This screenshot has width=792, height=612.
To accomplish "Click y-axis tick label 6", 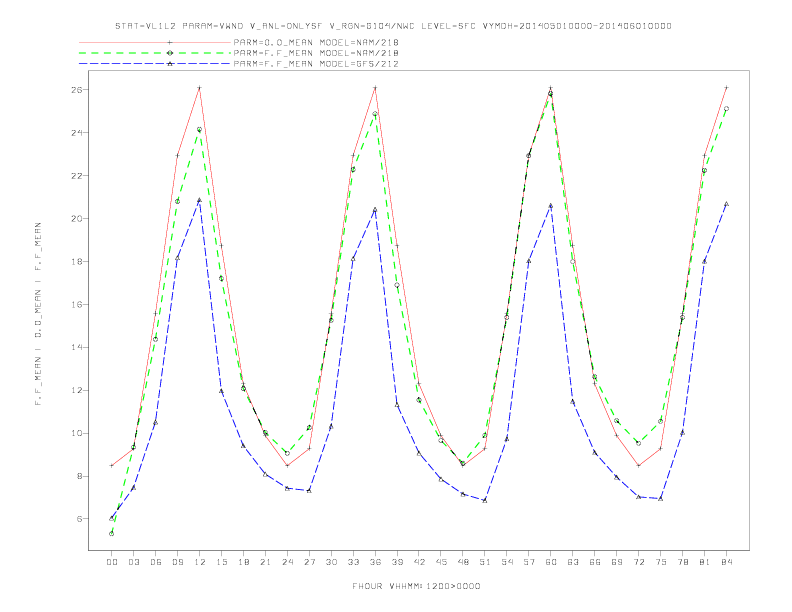I will tap(81, 519).
